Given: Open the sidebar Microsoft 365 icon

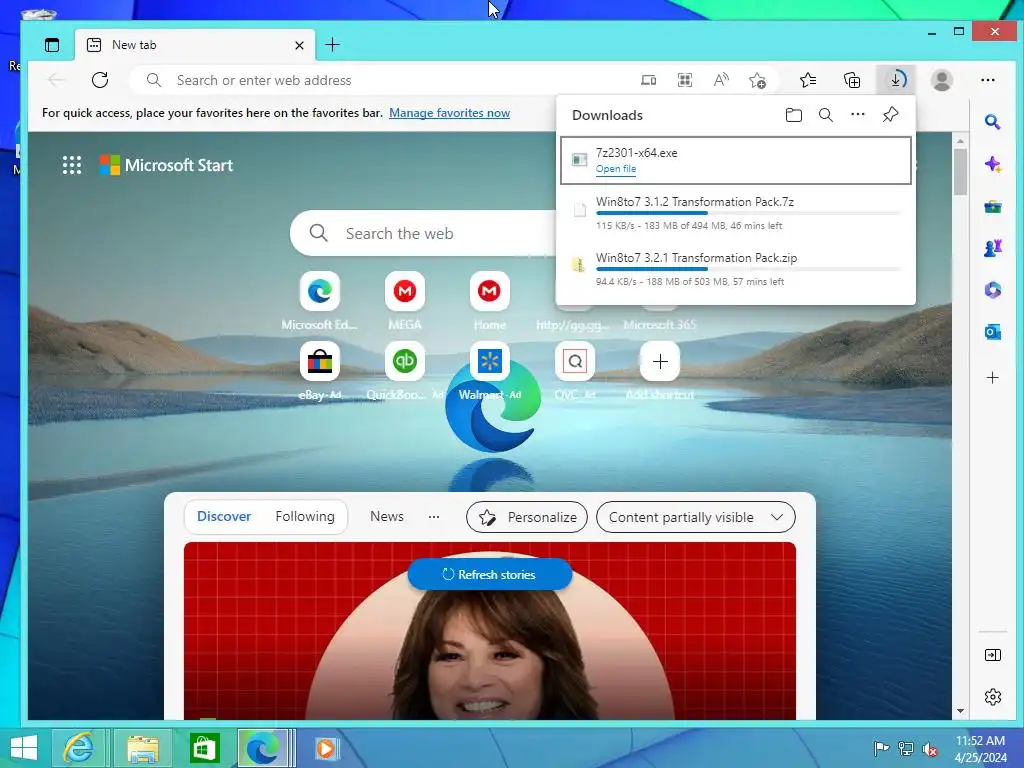Looking at the screenshot, I should point(993,290).
